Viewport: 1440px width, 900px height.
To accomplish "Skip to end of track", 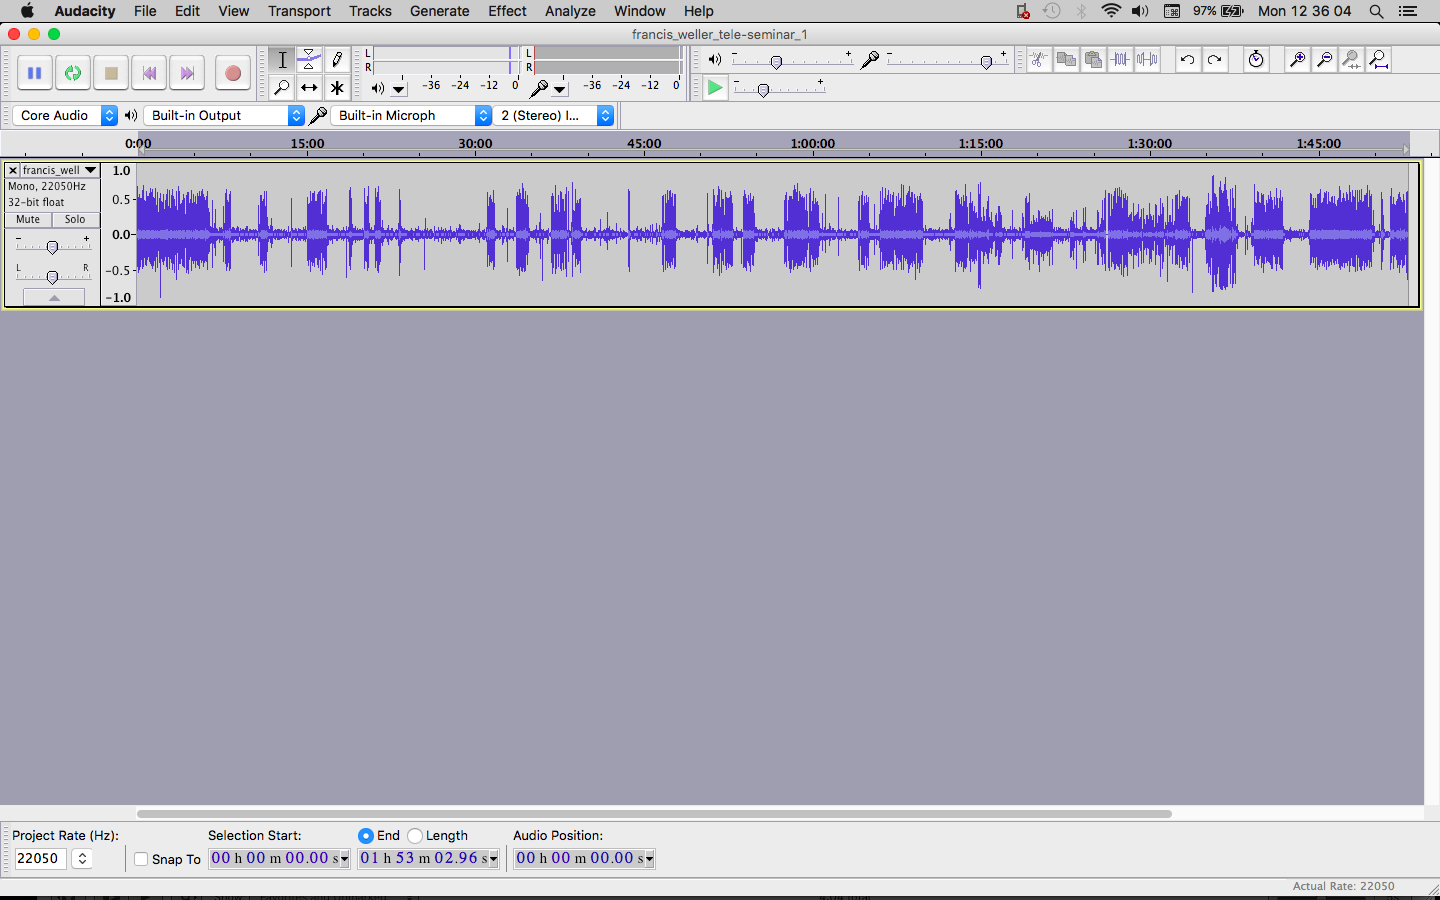I will coord(187,73).
